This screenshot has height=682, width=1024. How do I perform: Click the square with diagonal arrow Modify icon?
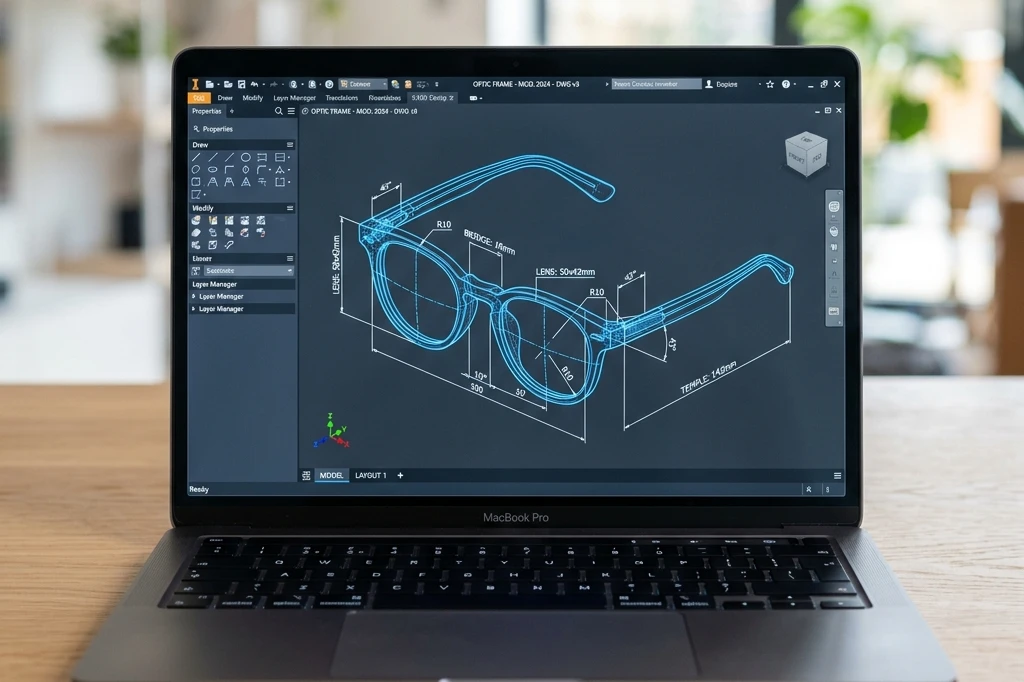click(212, 245)
